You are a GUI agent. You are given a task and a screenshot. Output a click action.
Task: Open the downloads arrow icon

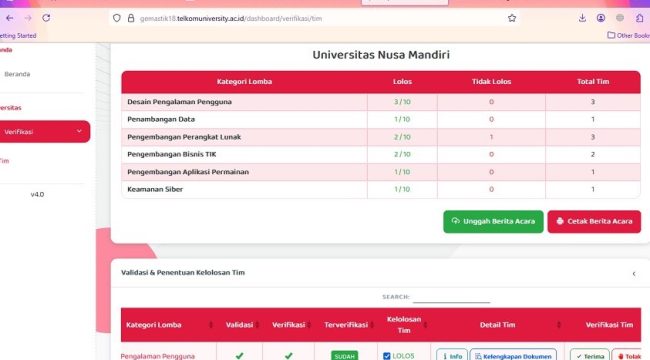point(582,18)
